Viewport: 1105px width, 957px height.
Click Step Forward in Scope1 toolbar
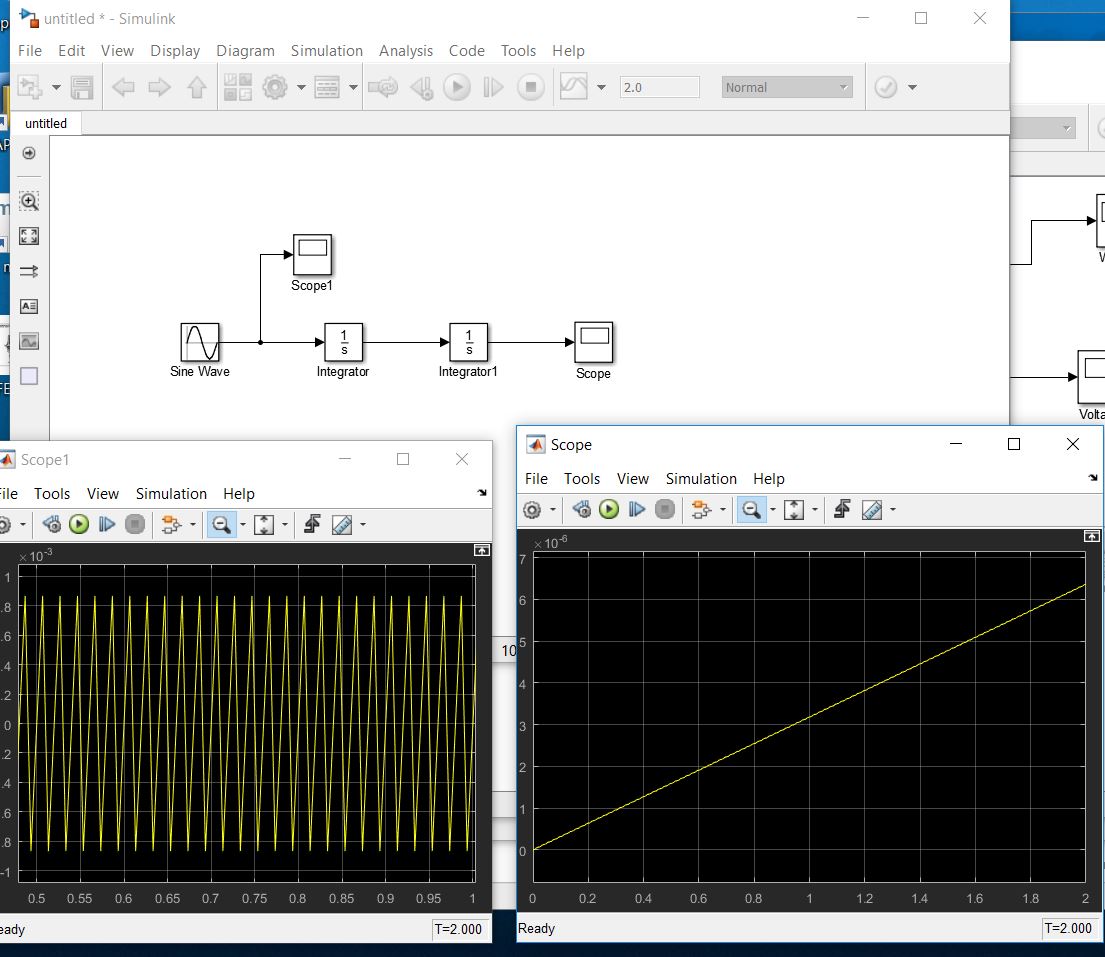pyautogui.click(x=107, y=524)
